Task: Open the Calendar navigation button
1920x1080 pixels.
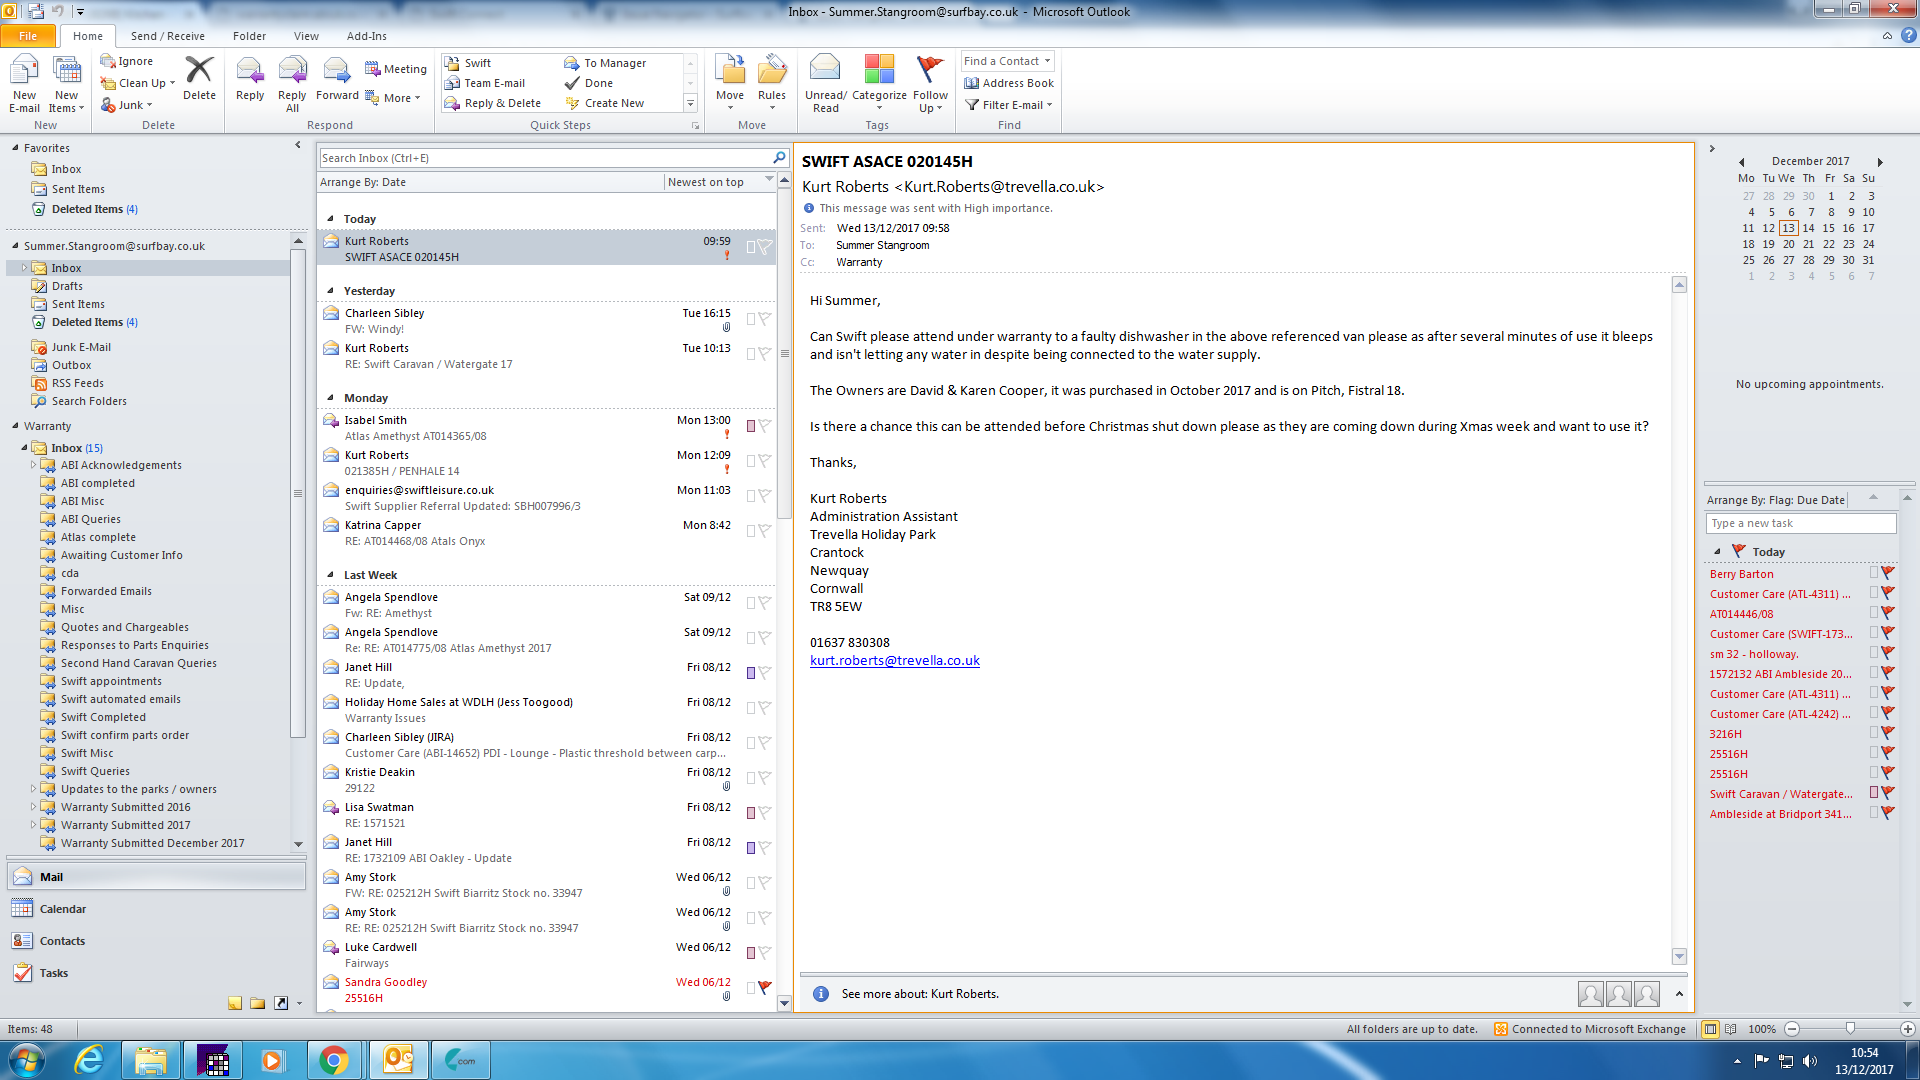Action: pyautogui.click(x=62, y=909)
